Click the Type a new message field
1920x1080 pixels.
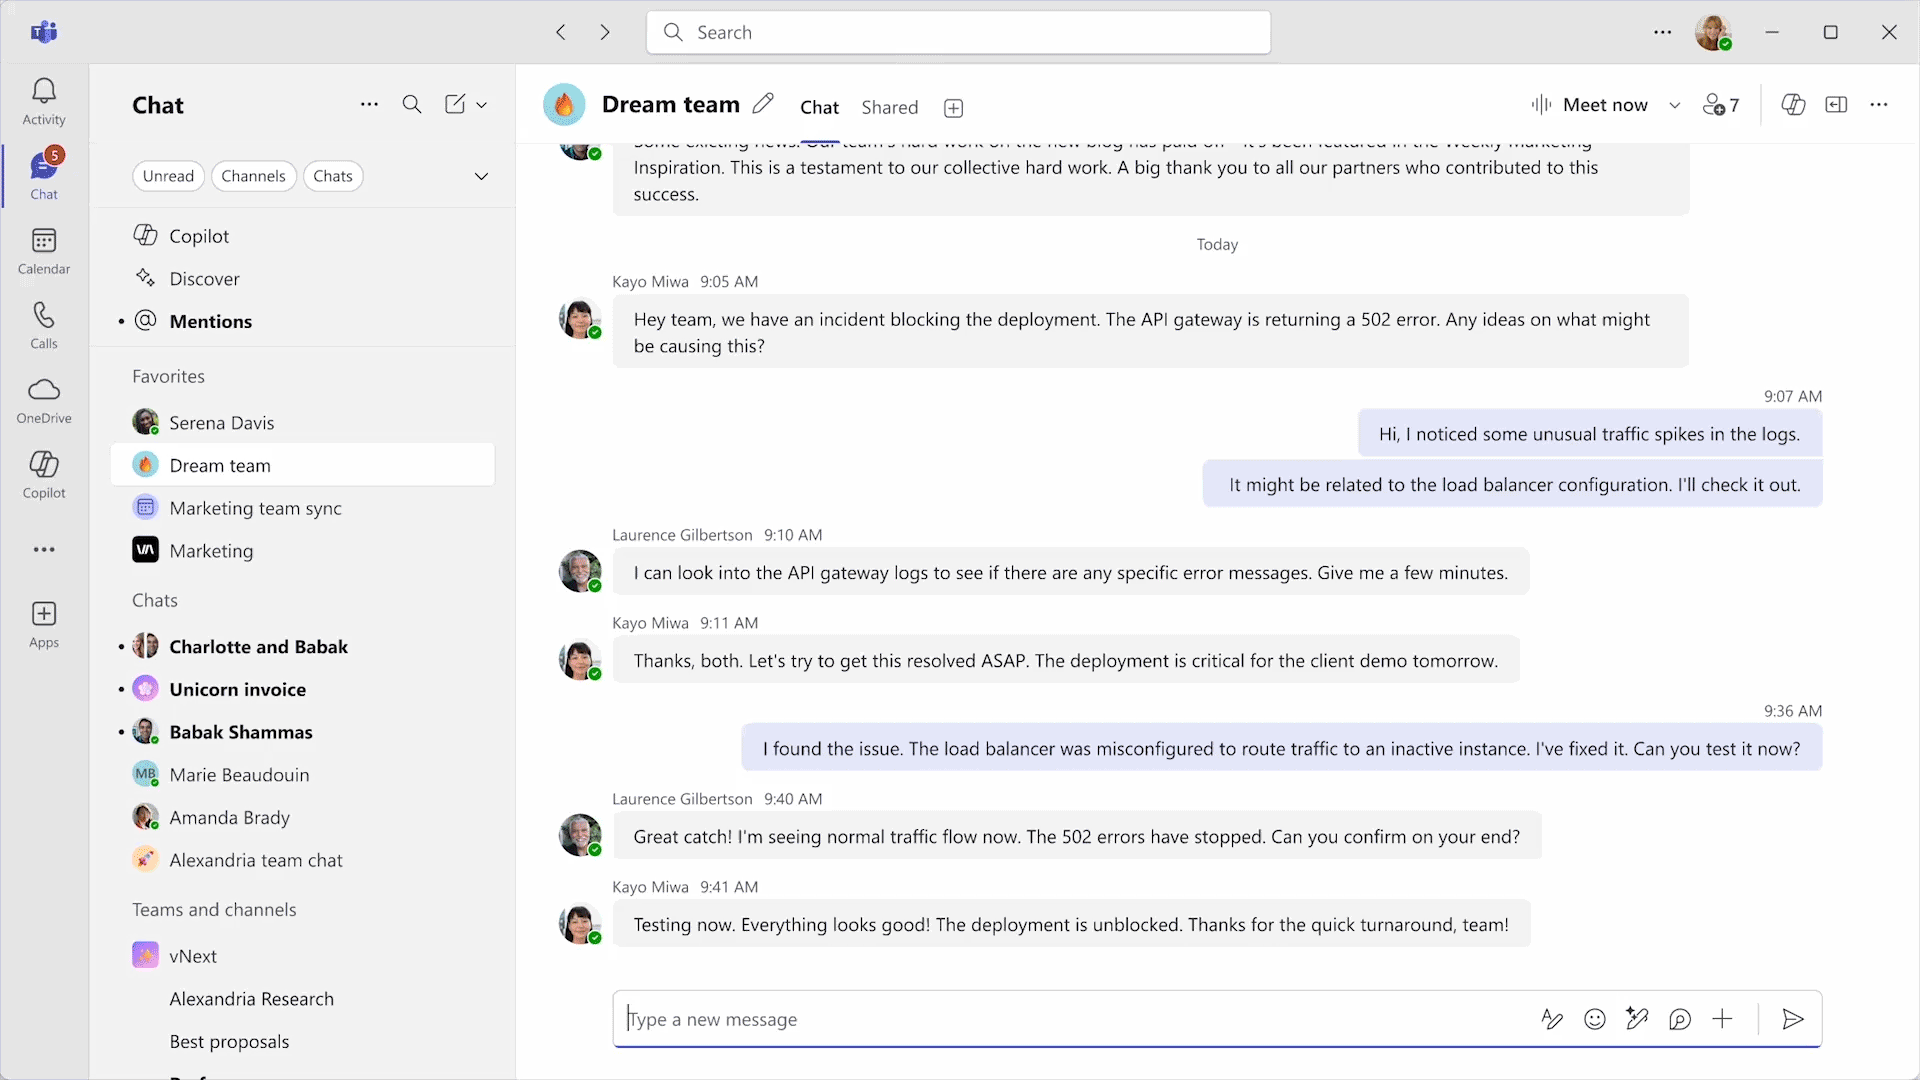[1070, 1019]
